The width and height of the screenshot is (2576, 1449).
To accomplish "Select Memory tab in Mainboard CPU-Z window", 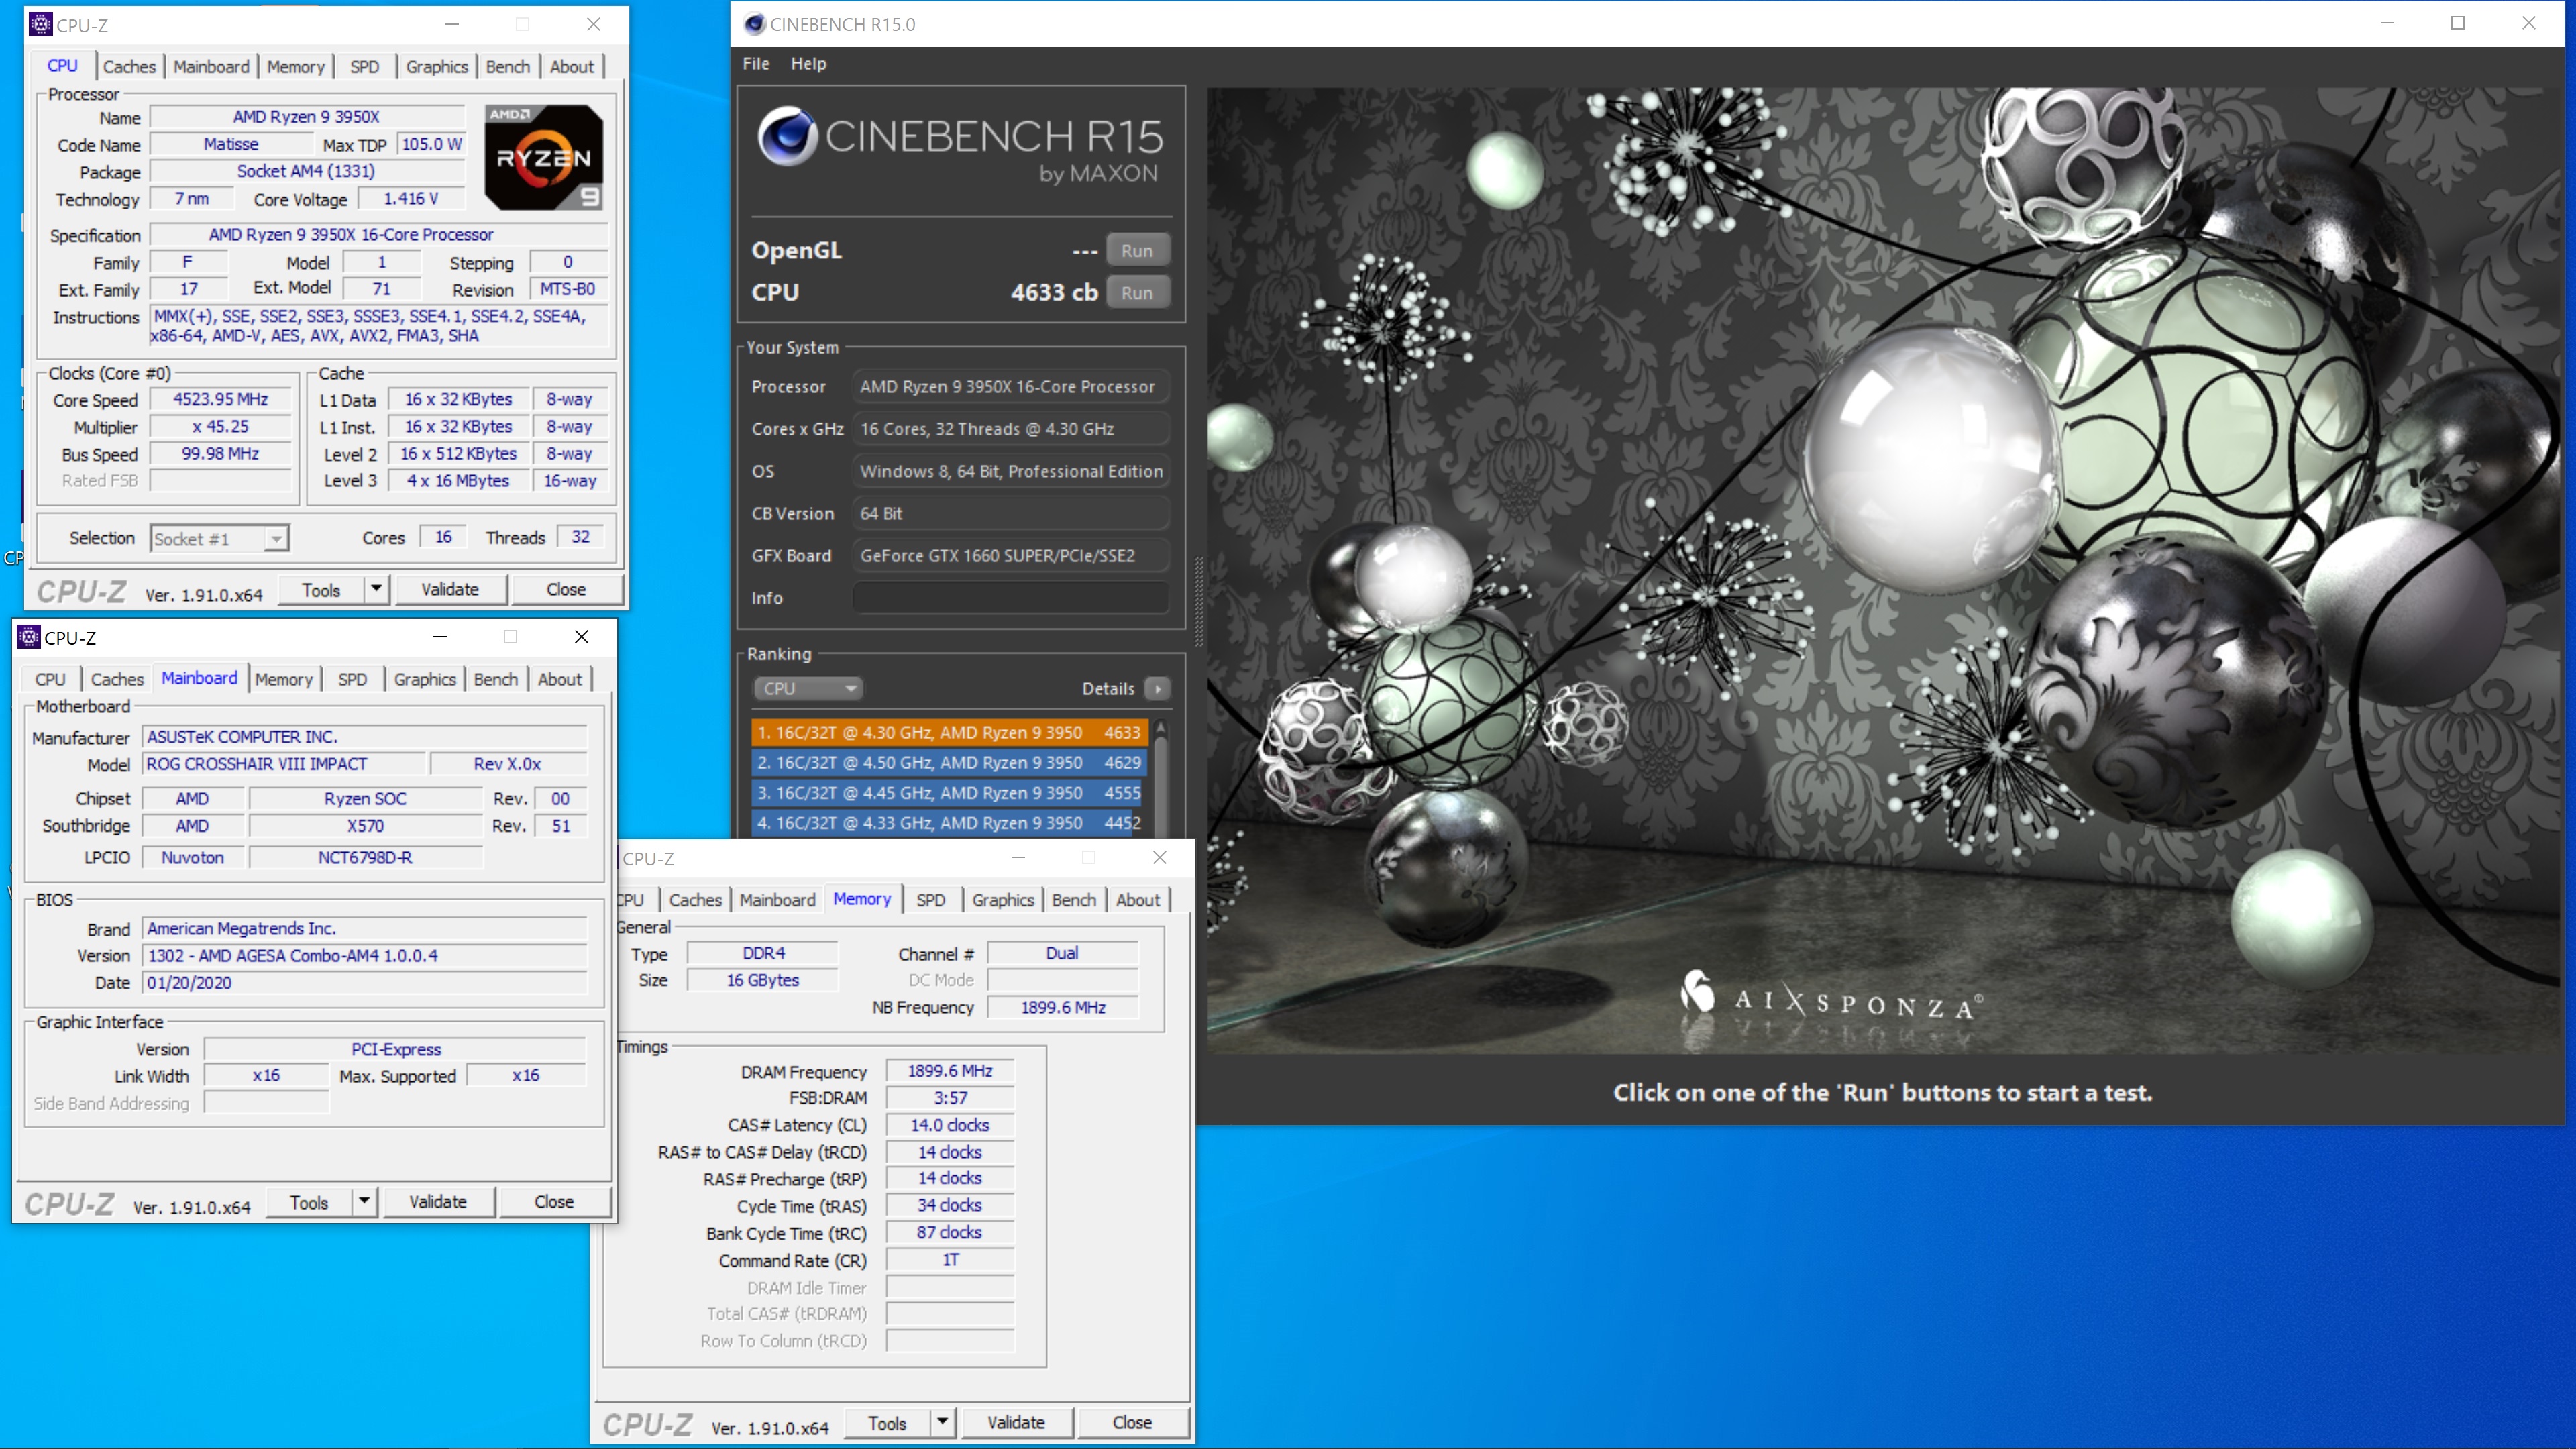I will pos(283,679).
